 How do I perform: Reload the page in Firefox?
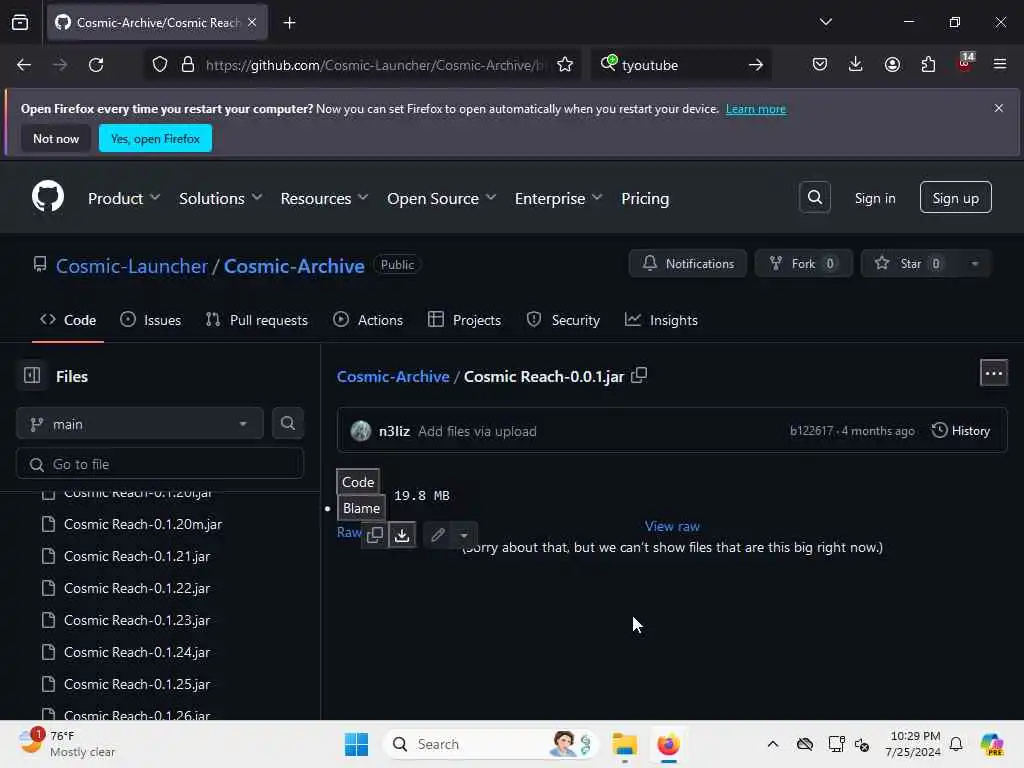coord(96,65)
